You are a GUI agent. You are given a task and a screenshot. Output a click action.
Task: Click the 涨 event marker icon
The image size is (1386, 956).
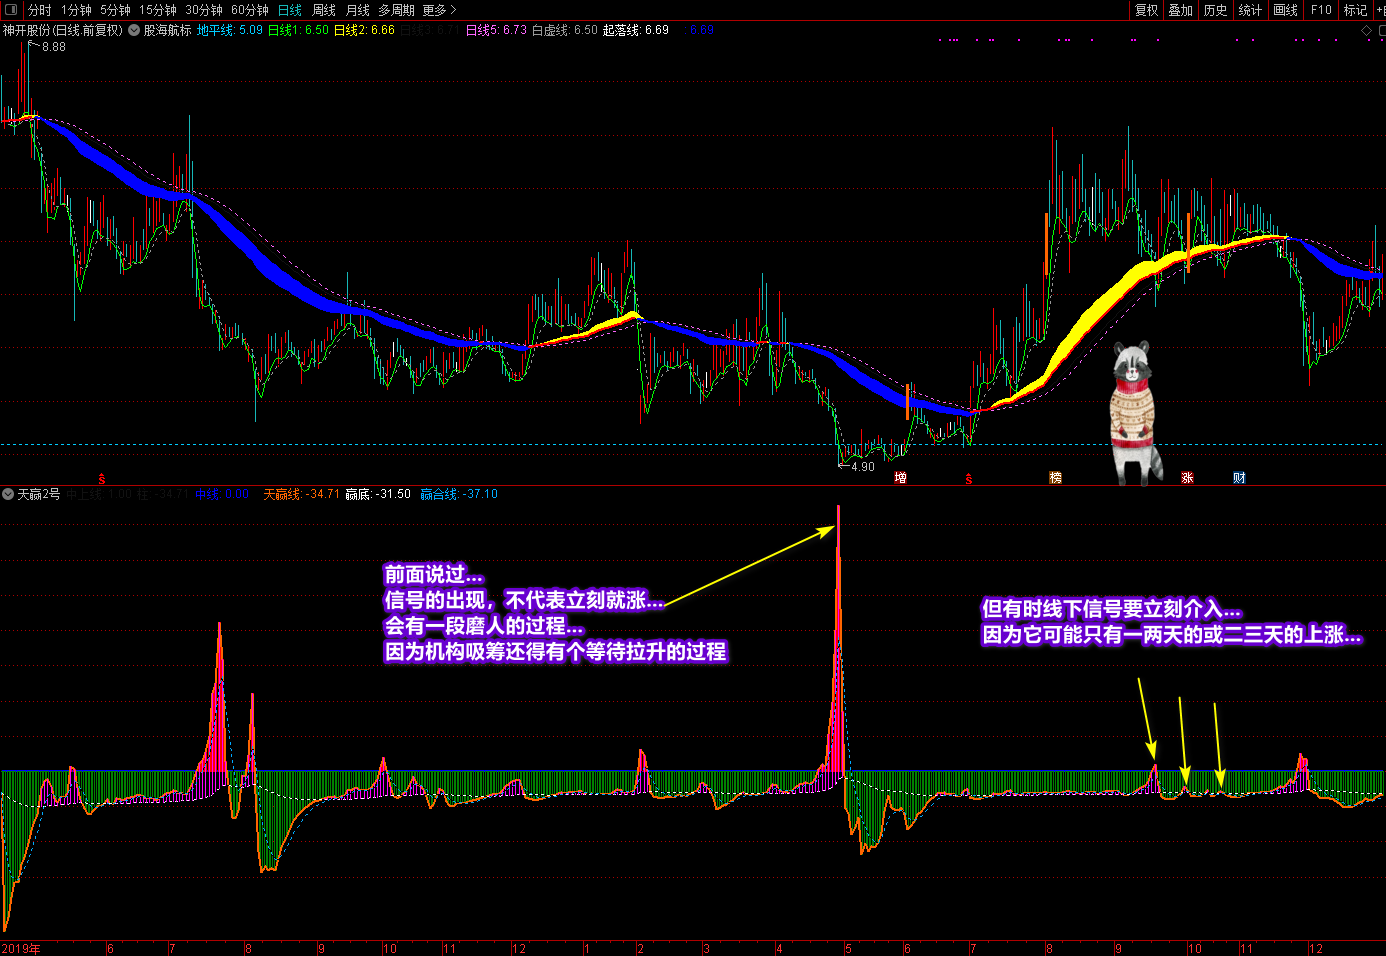click(1187, 478)
